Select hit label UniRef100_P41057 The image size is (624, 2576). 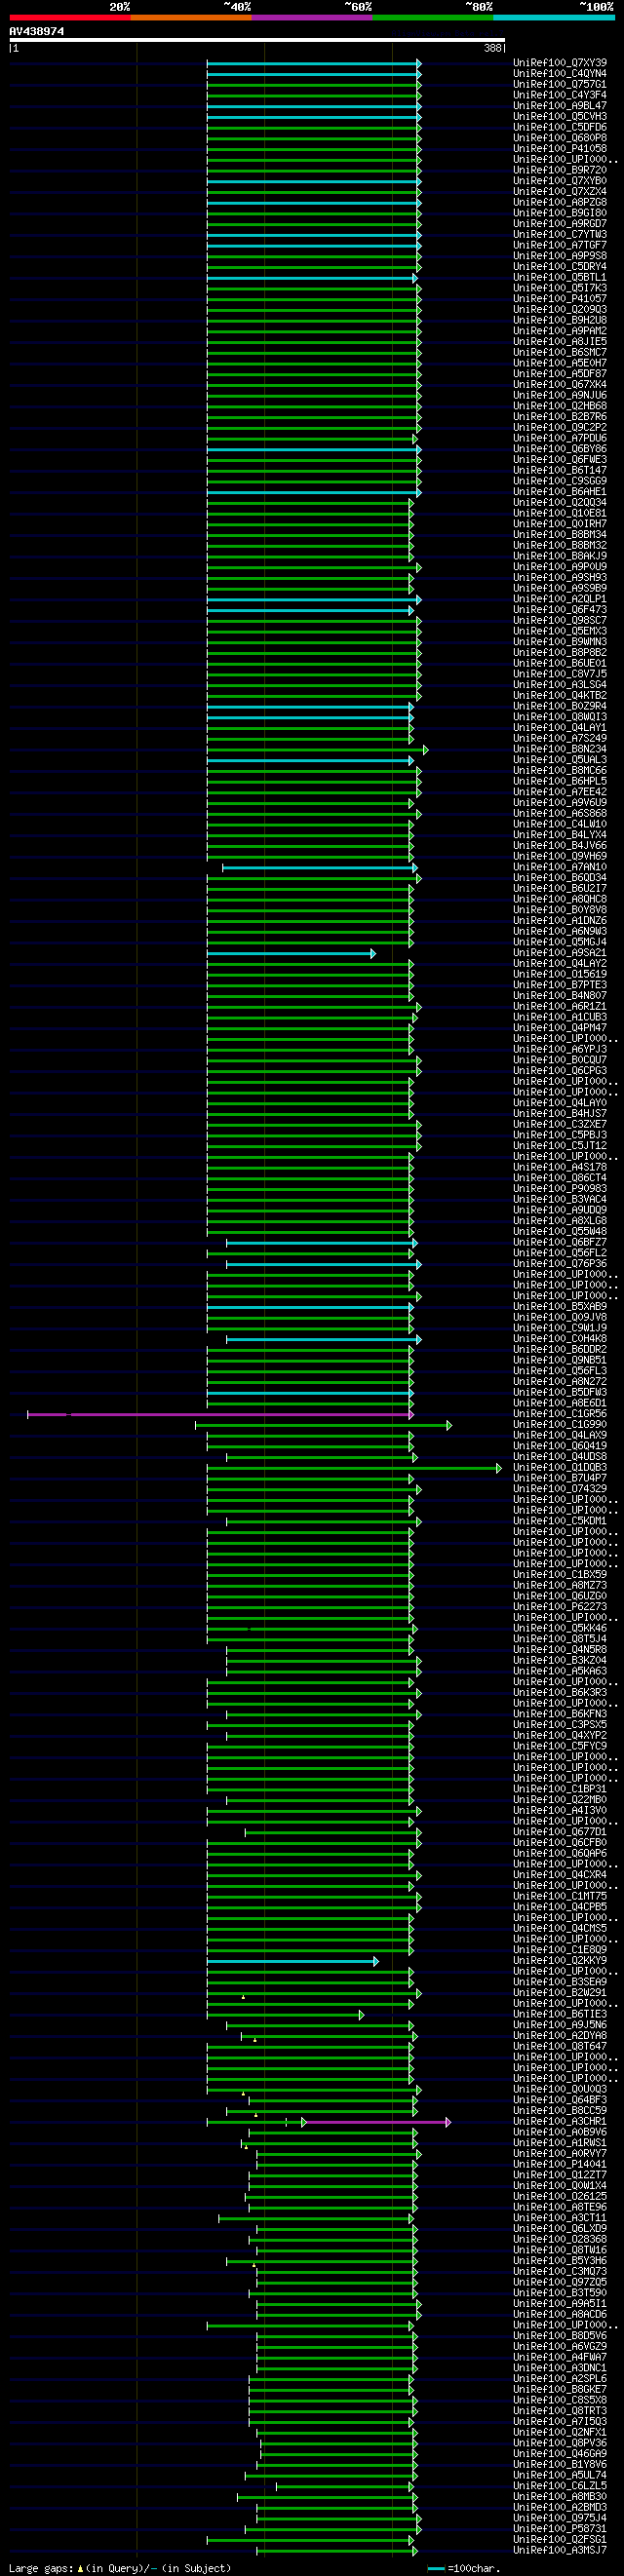[560, 299]
